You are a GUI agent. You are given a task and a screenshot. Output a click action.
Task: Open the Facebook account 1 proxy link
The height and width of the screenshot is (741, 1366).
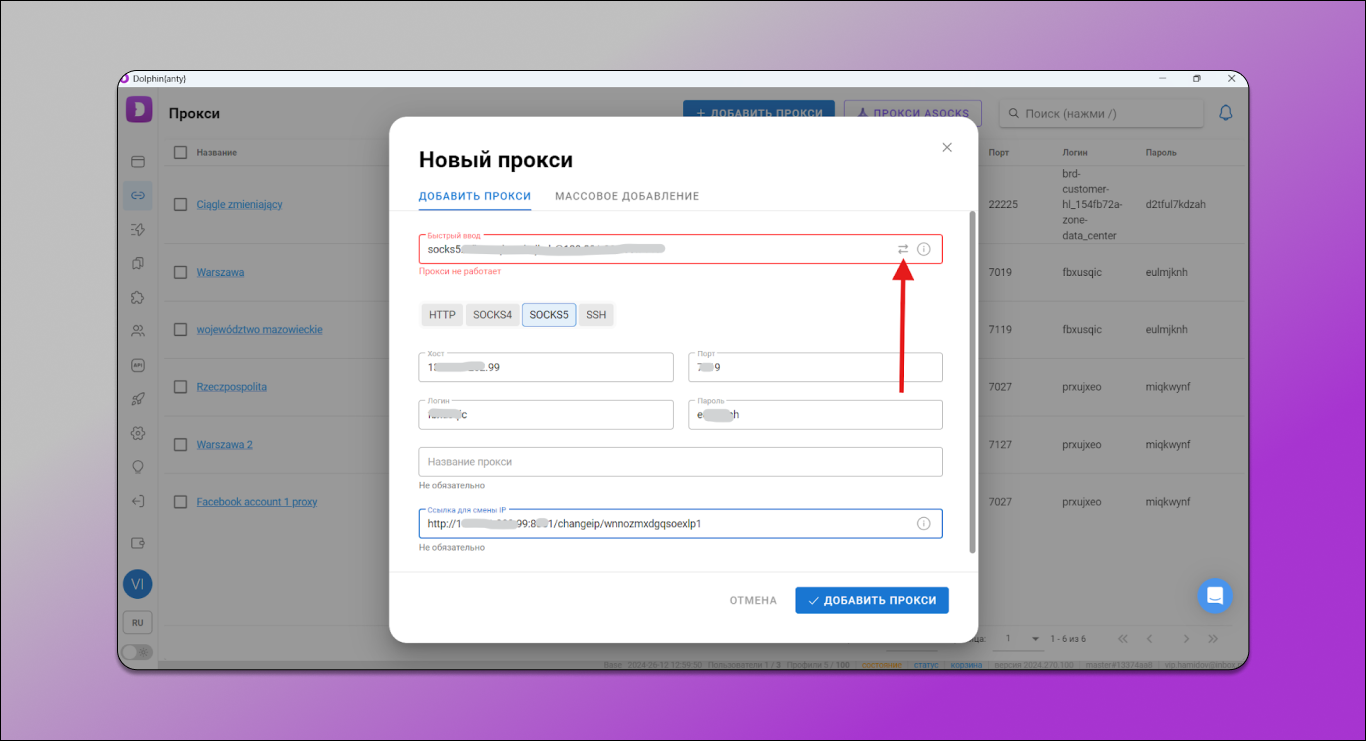257,502
